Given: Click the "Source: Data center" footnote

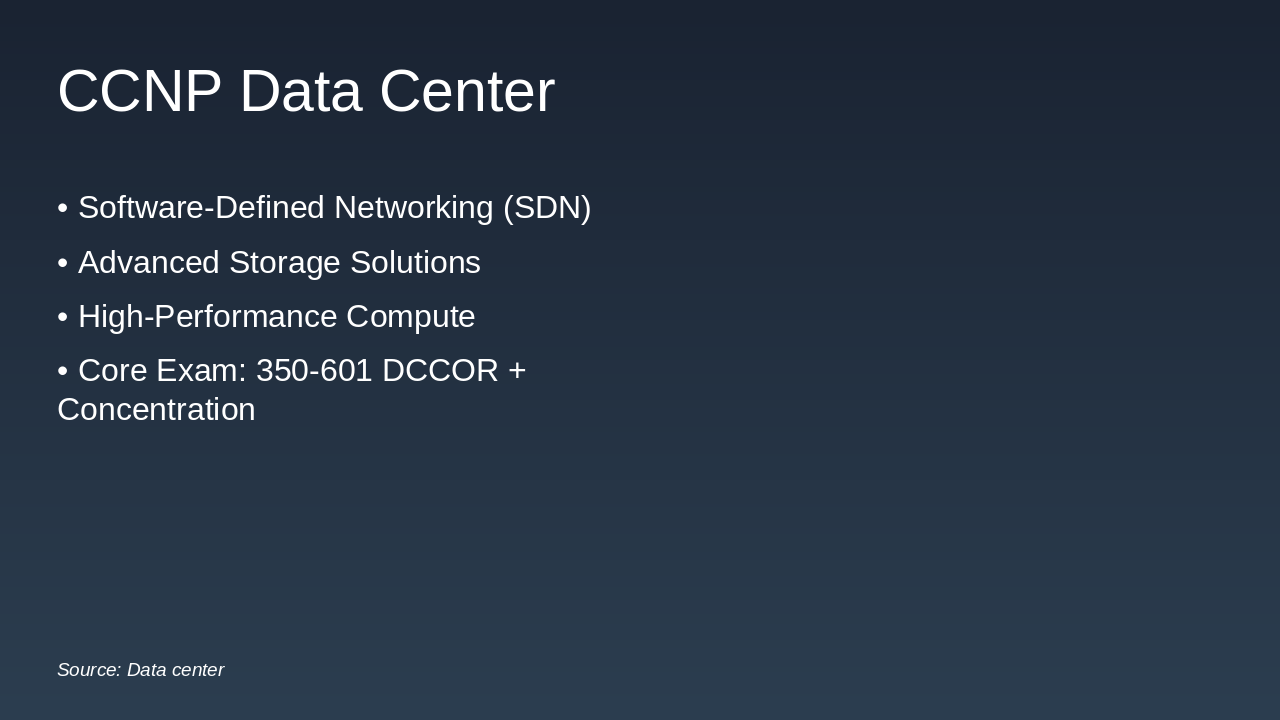Looking at the screenshot, I should [x=140, y=670].
